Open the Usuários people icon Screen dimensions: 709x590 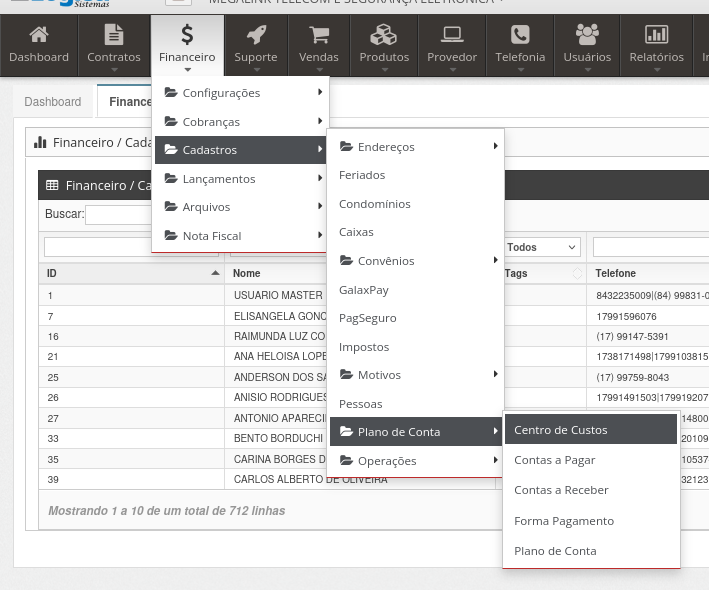(587, 34)
